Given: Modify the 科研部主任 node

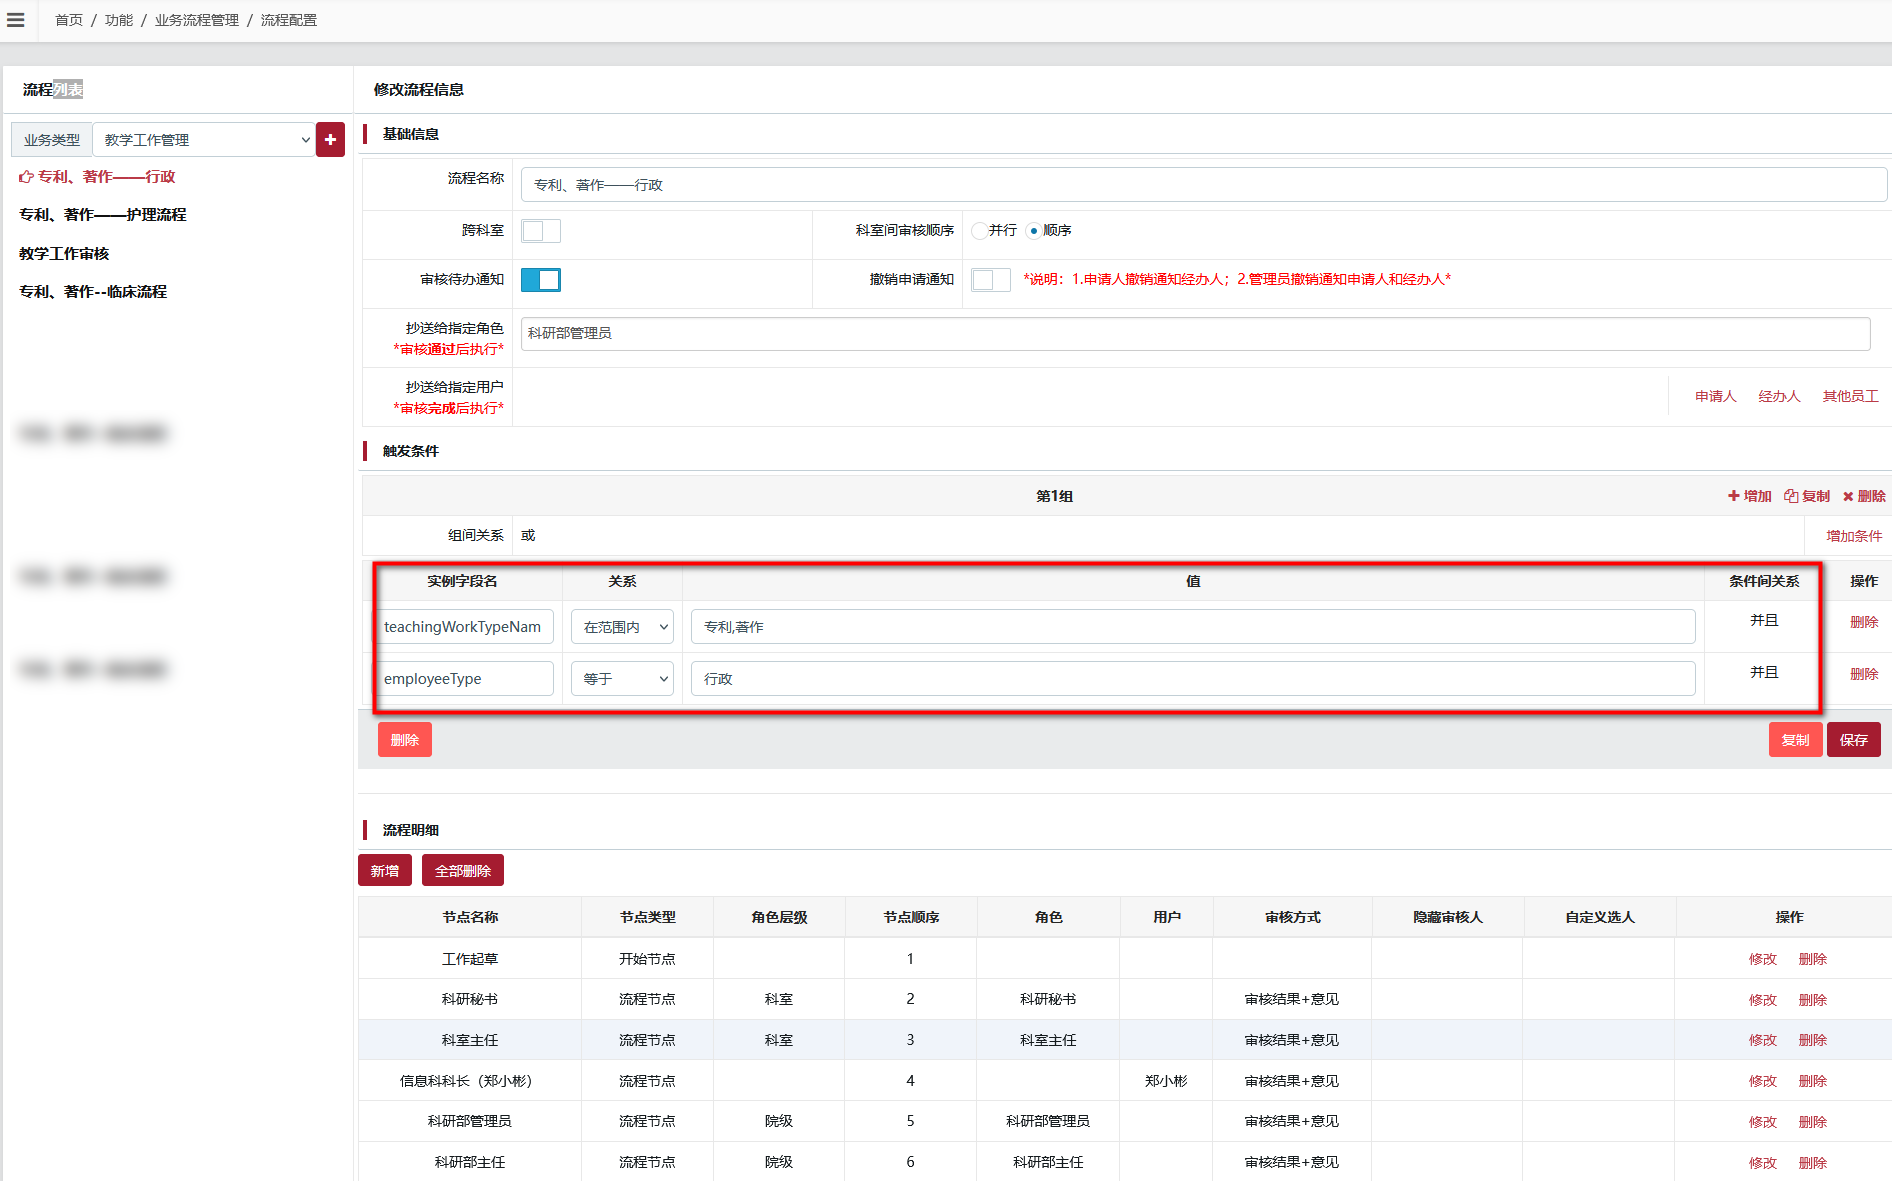Looking at the screenshot, I should pos(1763,1163).
